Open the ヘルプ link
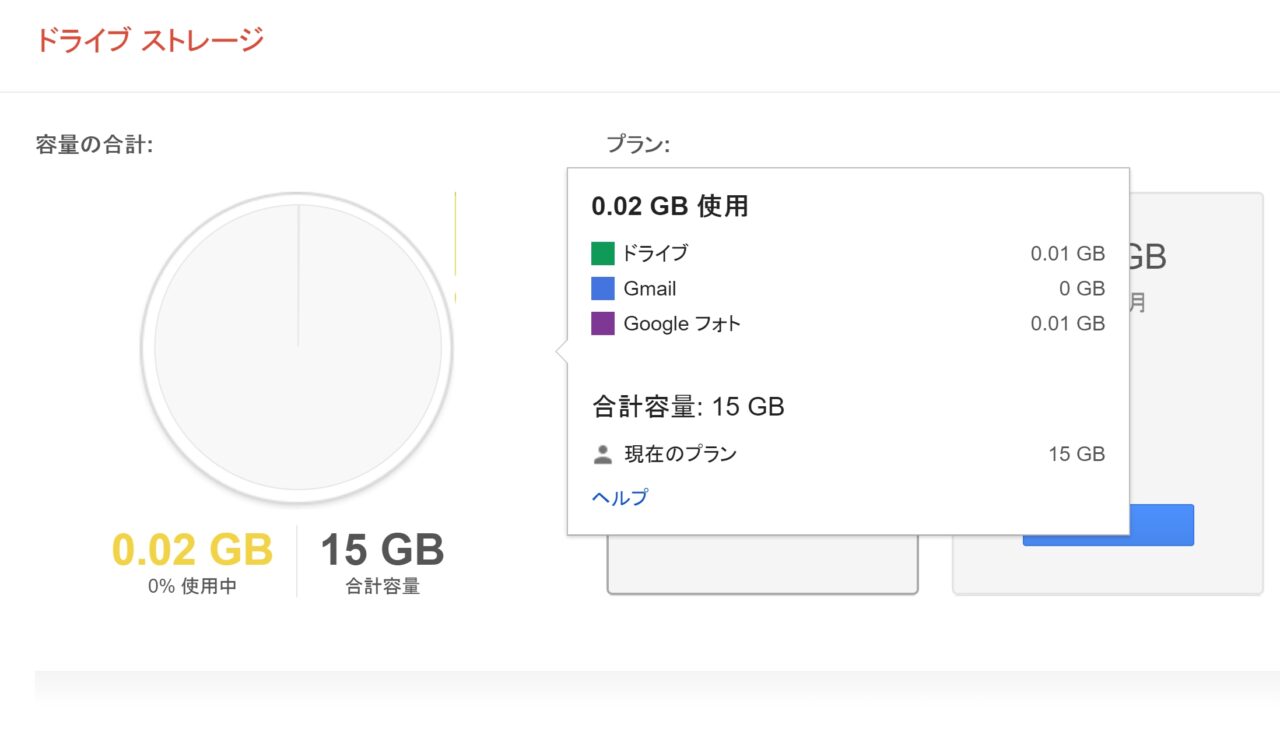The width and height of the screenshot is (1280, 732). (x=620, y=497)
